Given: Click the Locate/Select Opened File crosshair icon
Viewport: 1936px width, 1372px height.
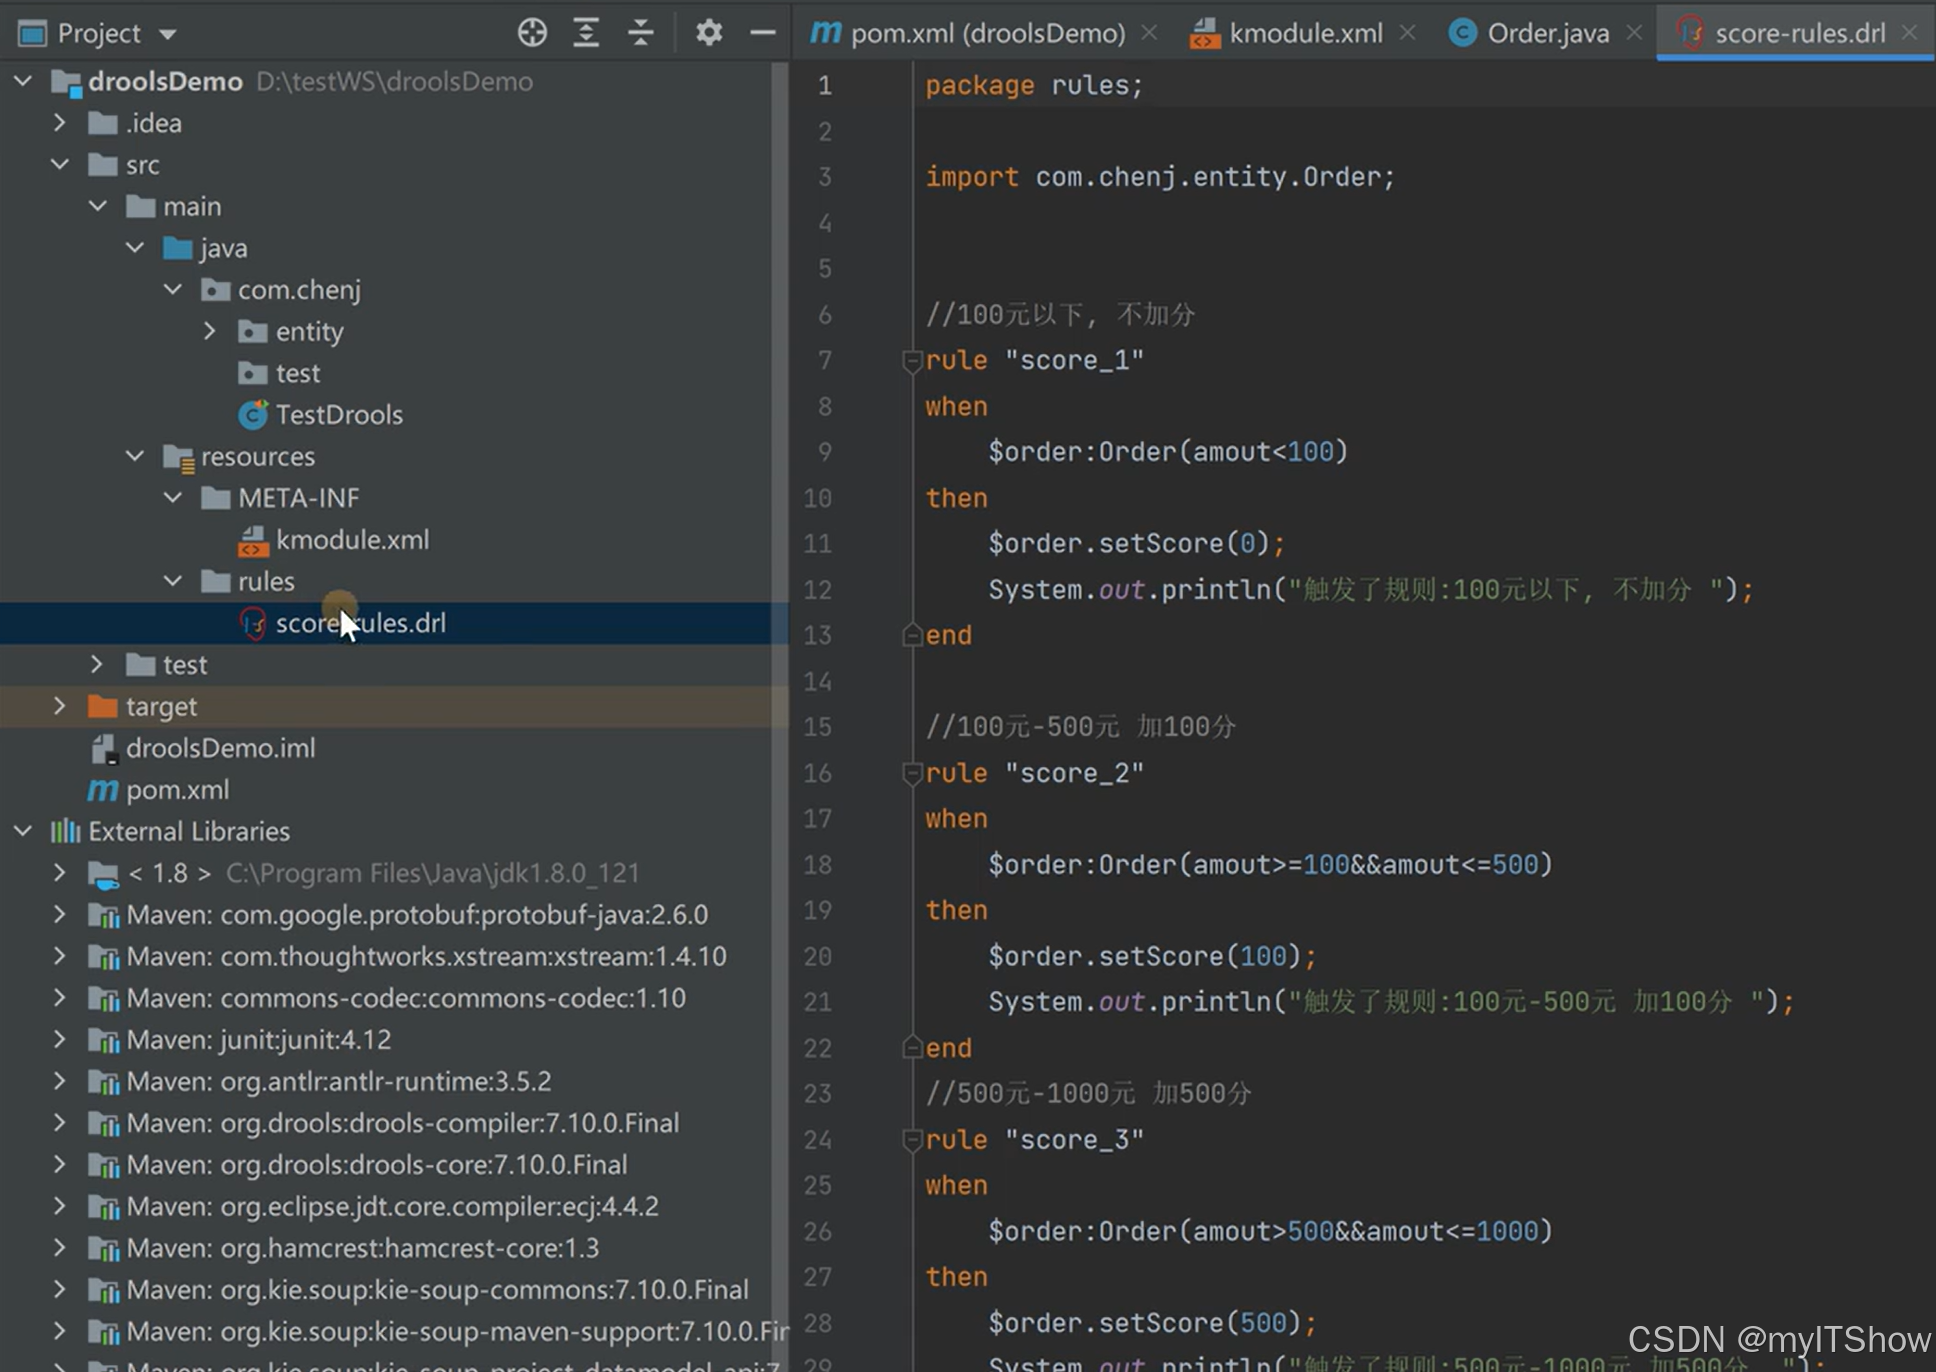Looking at the screenshot, I should click(532, 33).
